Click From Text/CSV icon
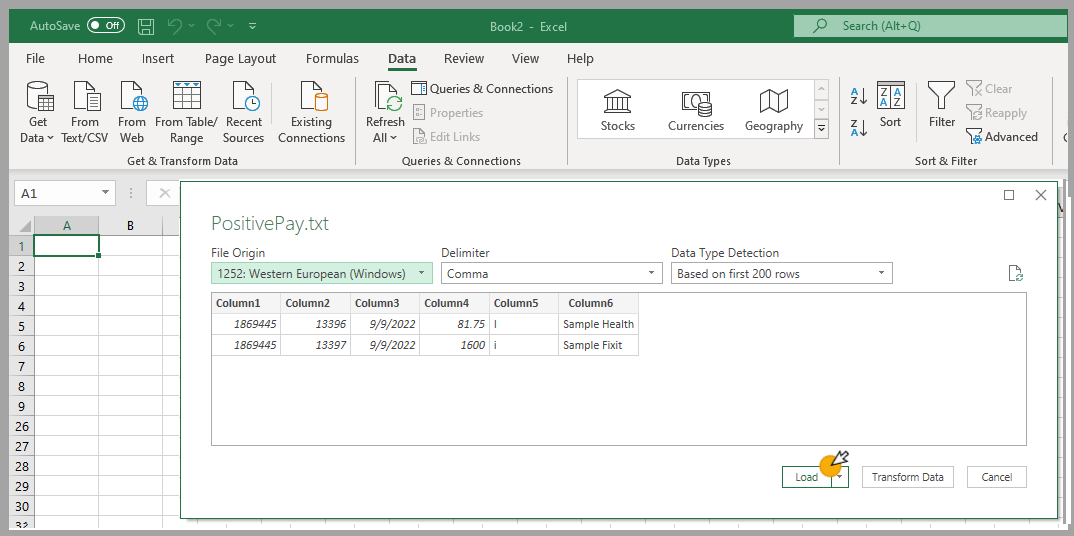 (85, 113)
